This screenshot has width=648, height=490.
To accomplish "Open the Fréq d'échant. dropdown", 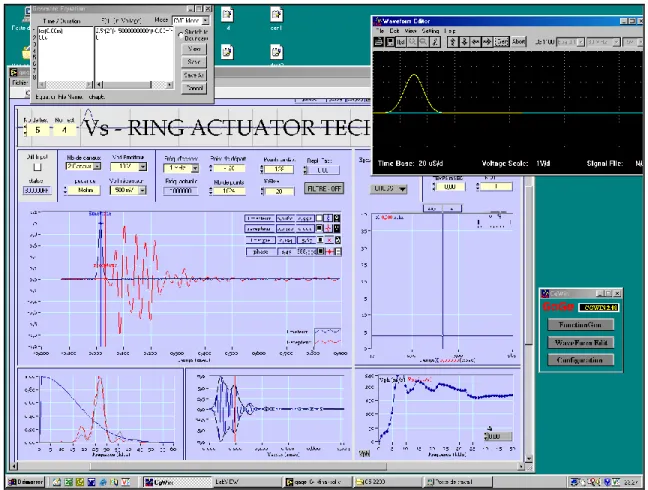I will pyautogui.click(x=181, y=168).
